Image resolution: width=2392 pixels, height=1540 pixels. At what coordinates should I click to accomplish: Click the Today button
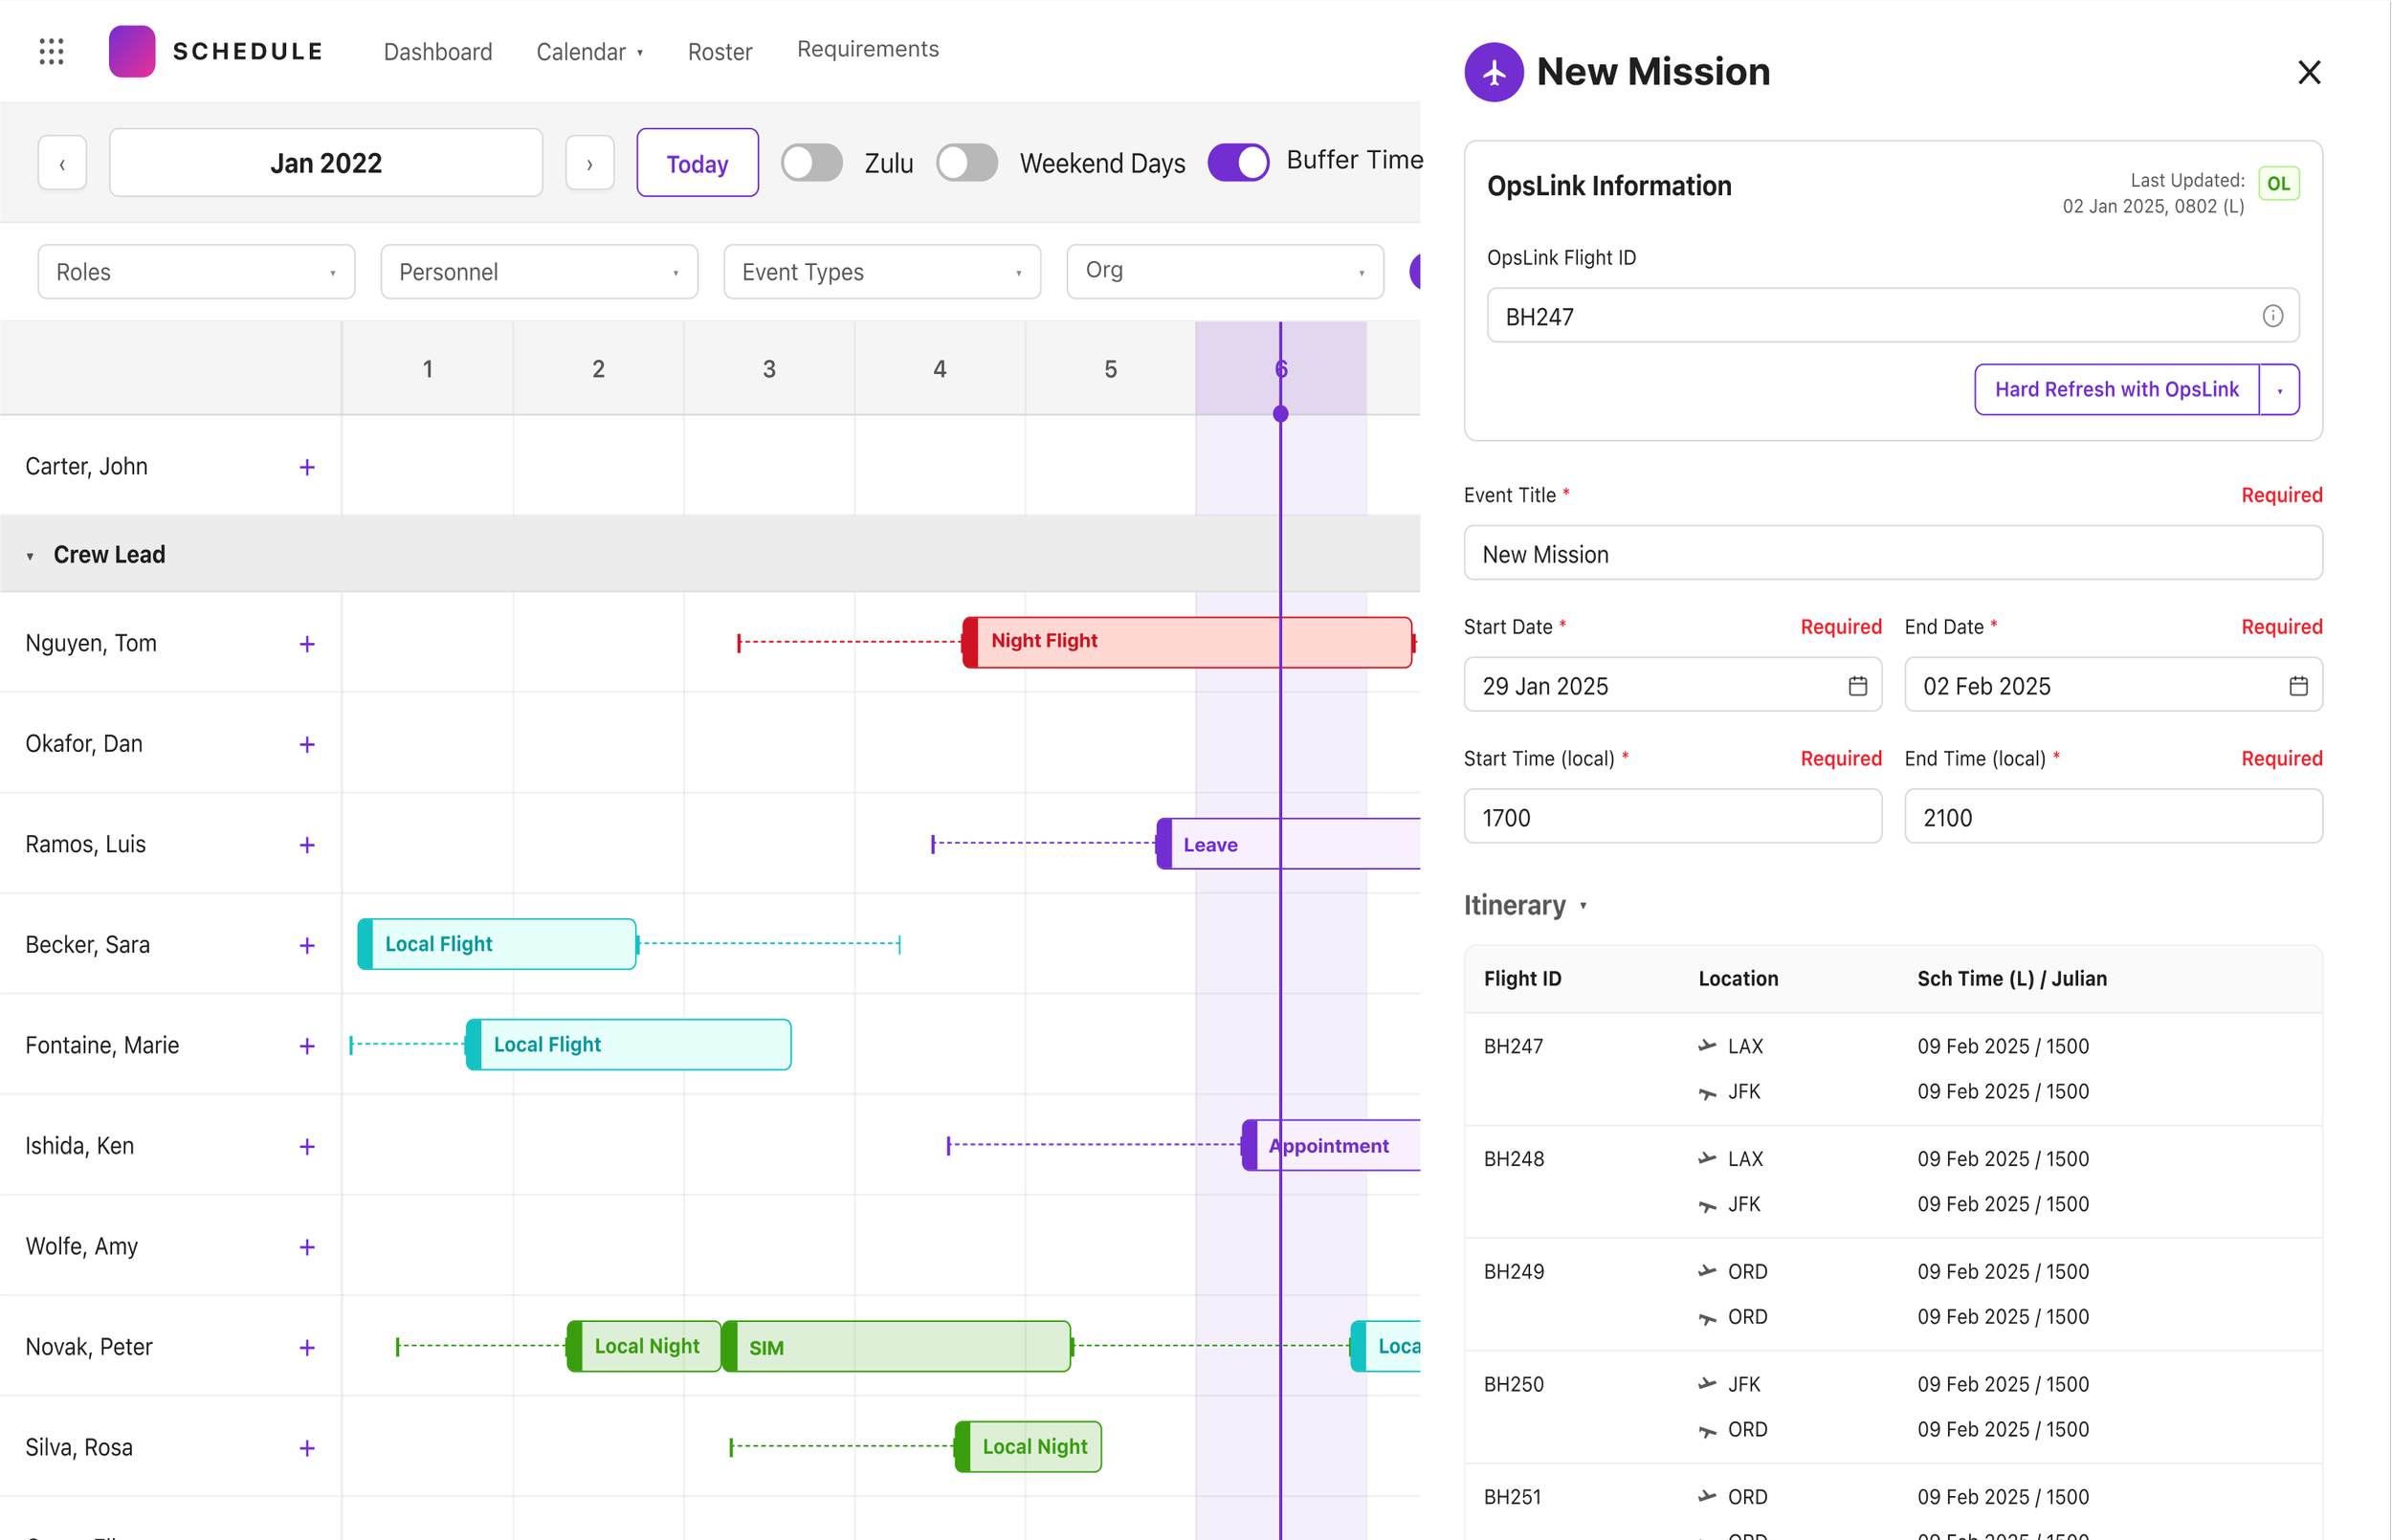[697, 163]
